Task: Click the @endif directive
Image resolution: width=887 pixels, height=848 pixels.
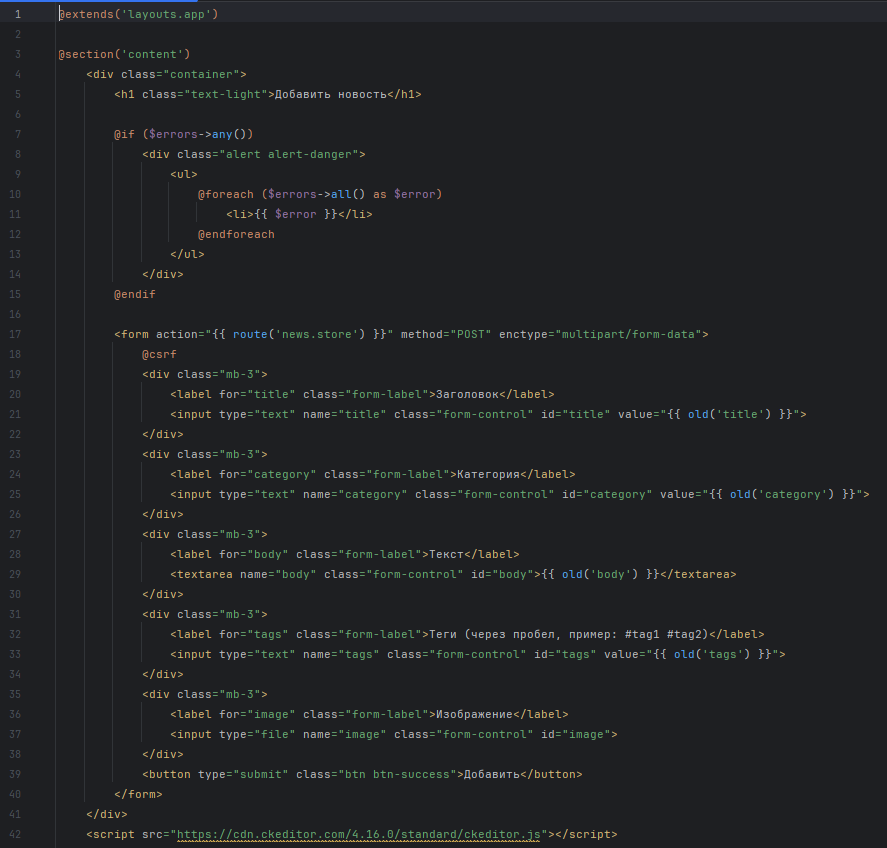Action: [135, 294]
